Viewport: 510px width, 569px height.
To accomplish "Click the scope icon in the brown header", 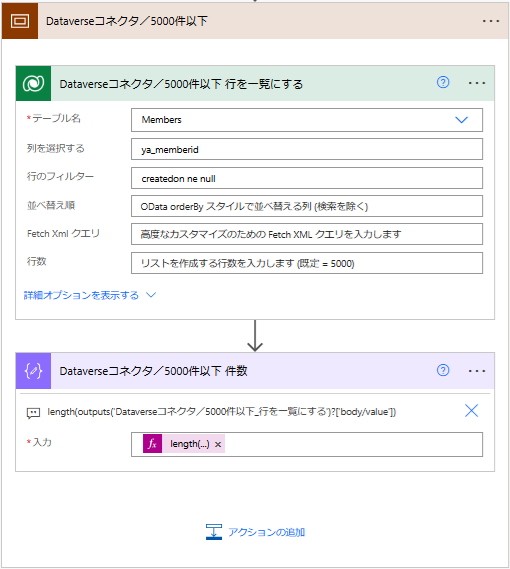I will (20, 21).
